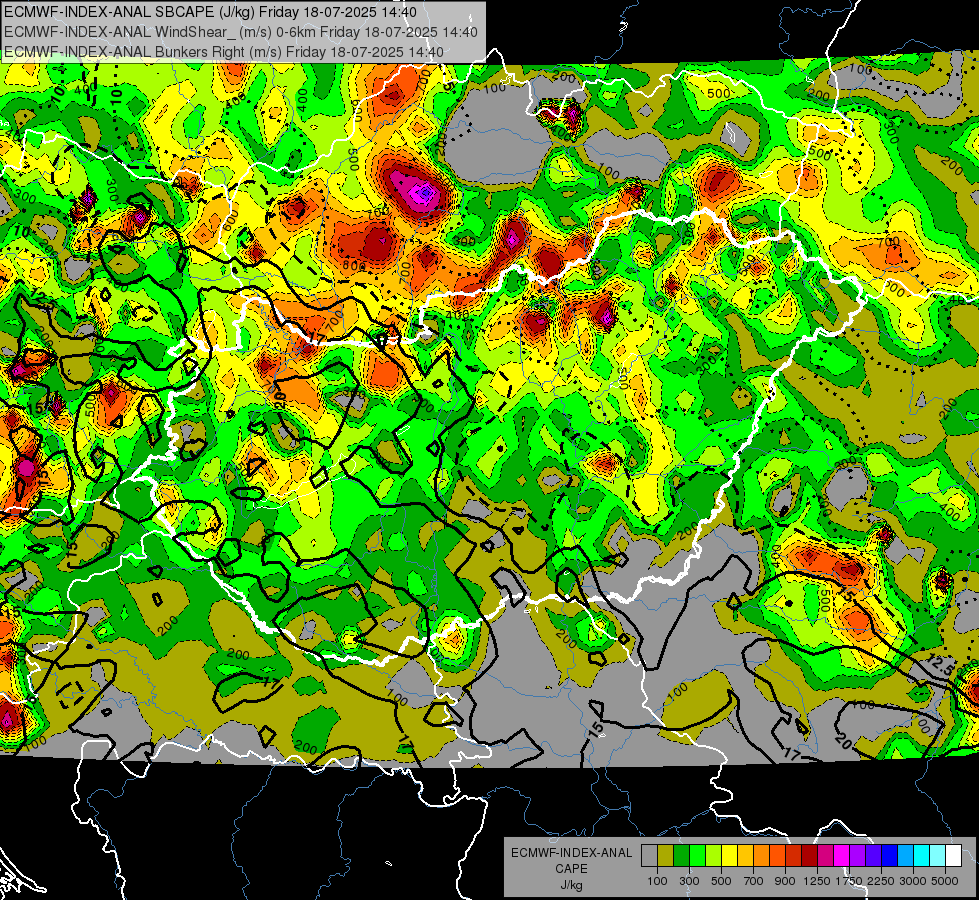979x900 pixels.
Task: Pick the olive legend swatch
Action: pyautogui.click(x=665, y=856)
